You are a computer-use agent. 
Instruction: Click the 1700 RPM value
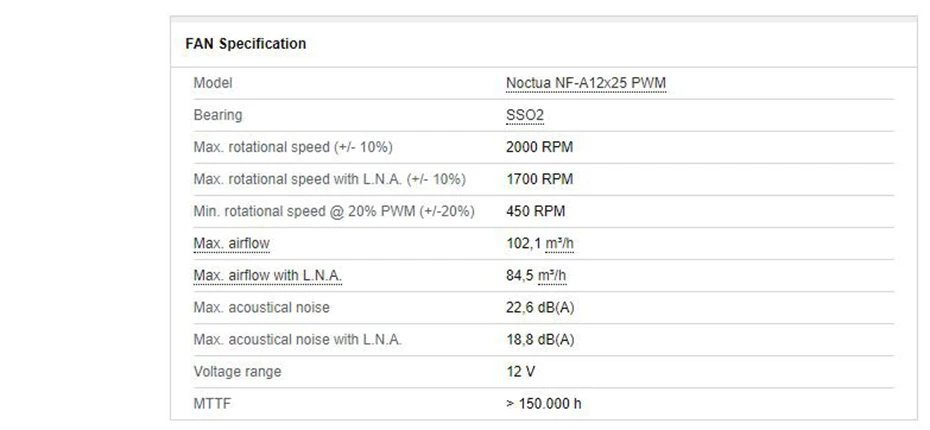point(540,180)
